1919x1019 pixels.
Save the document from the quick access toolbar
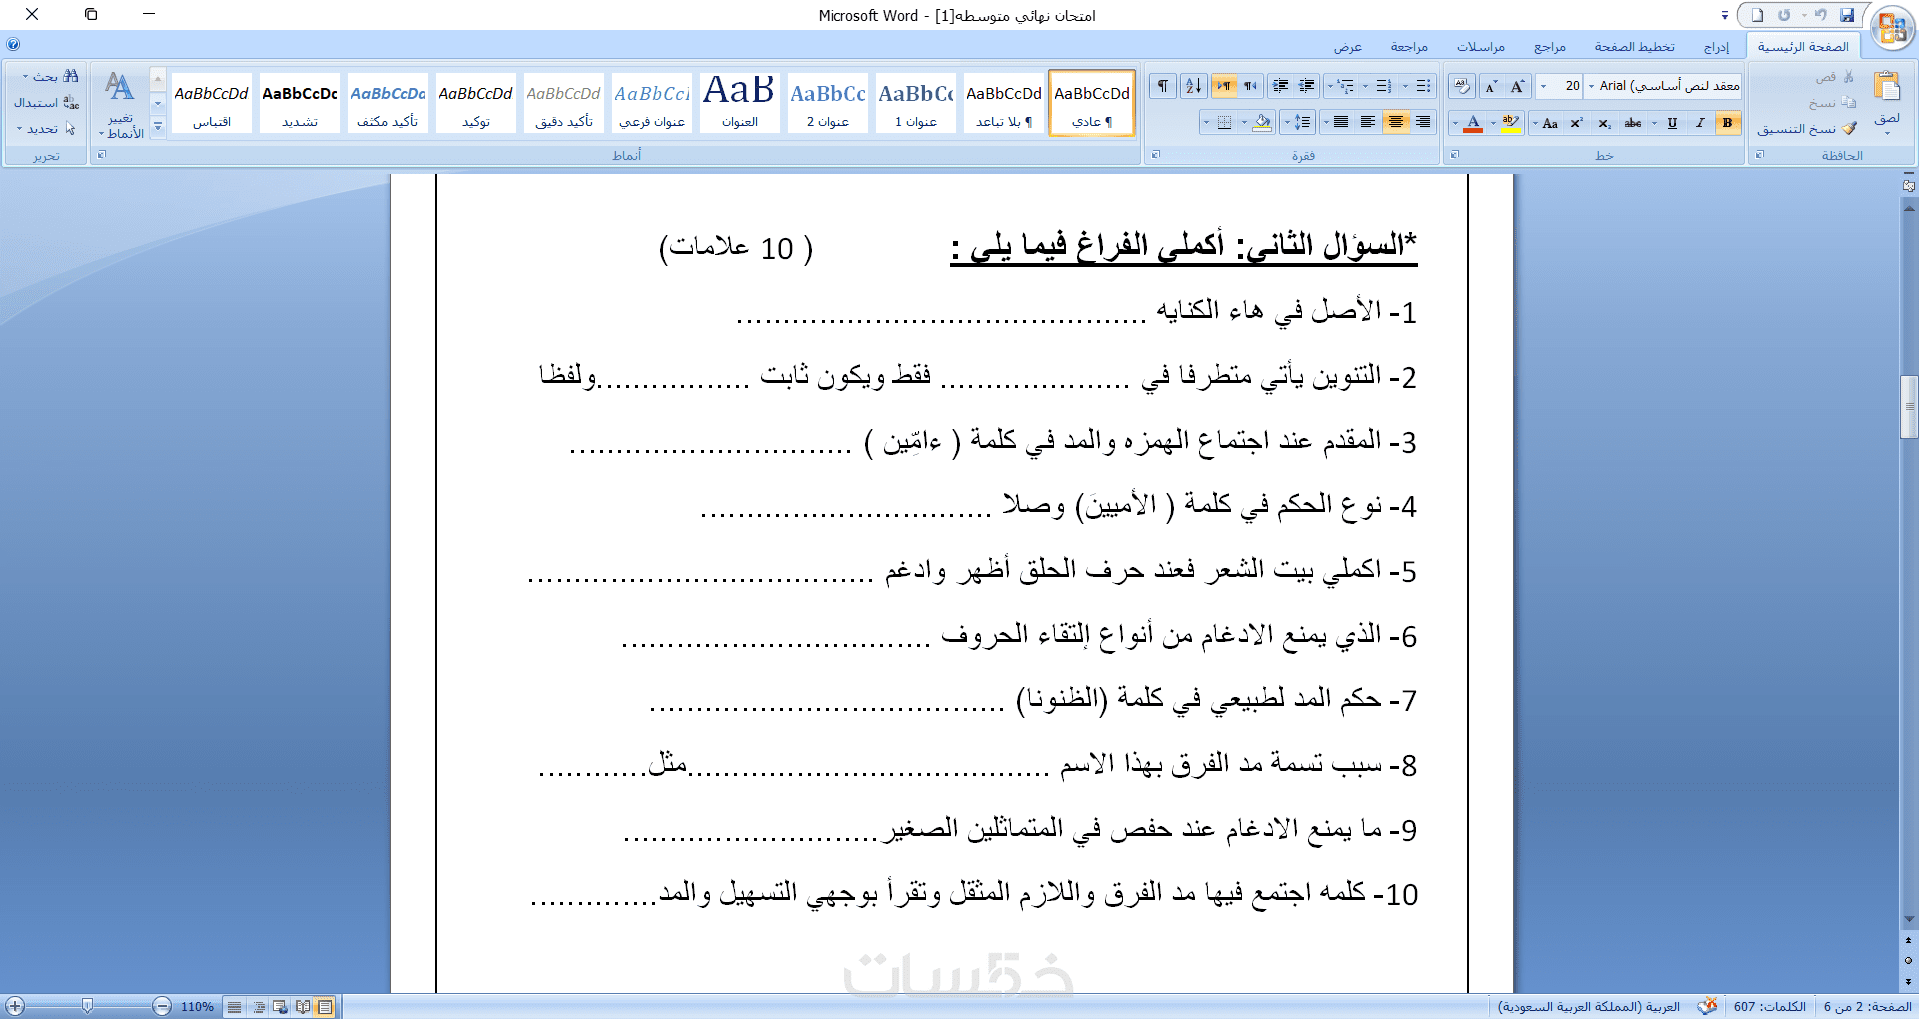1847,15
